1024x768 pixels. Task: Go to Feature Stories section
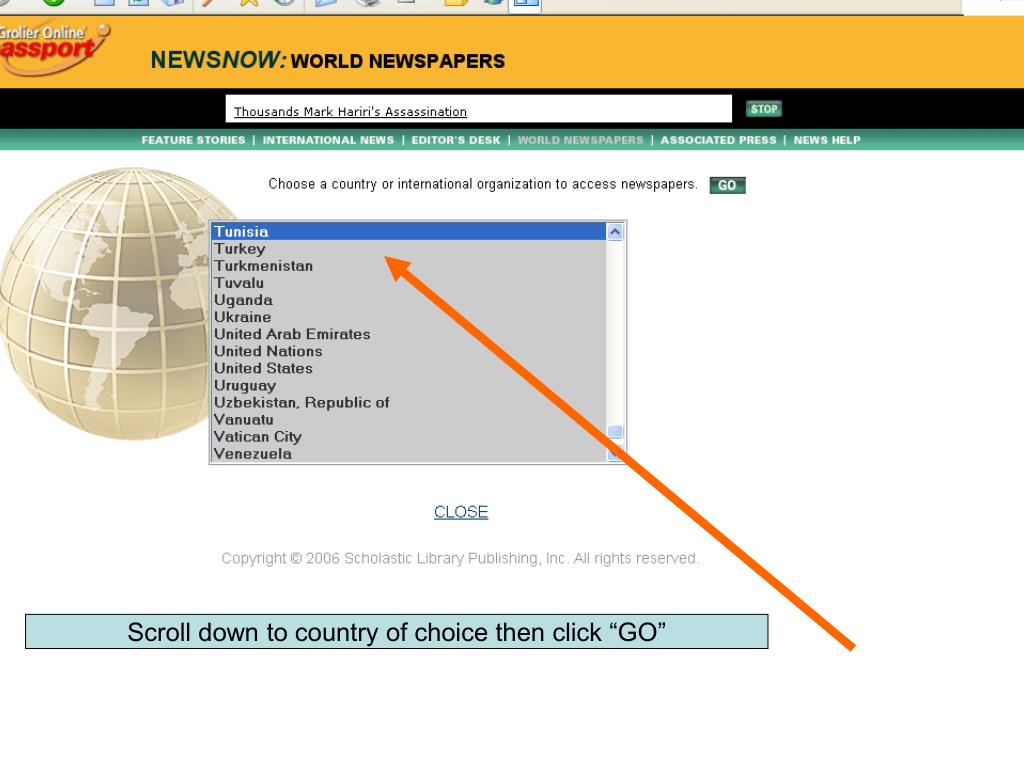[193, 140]
